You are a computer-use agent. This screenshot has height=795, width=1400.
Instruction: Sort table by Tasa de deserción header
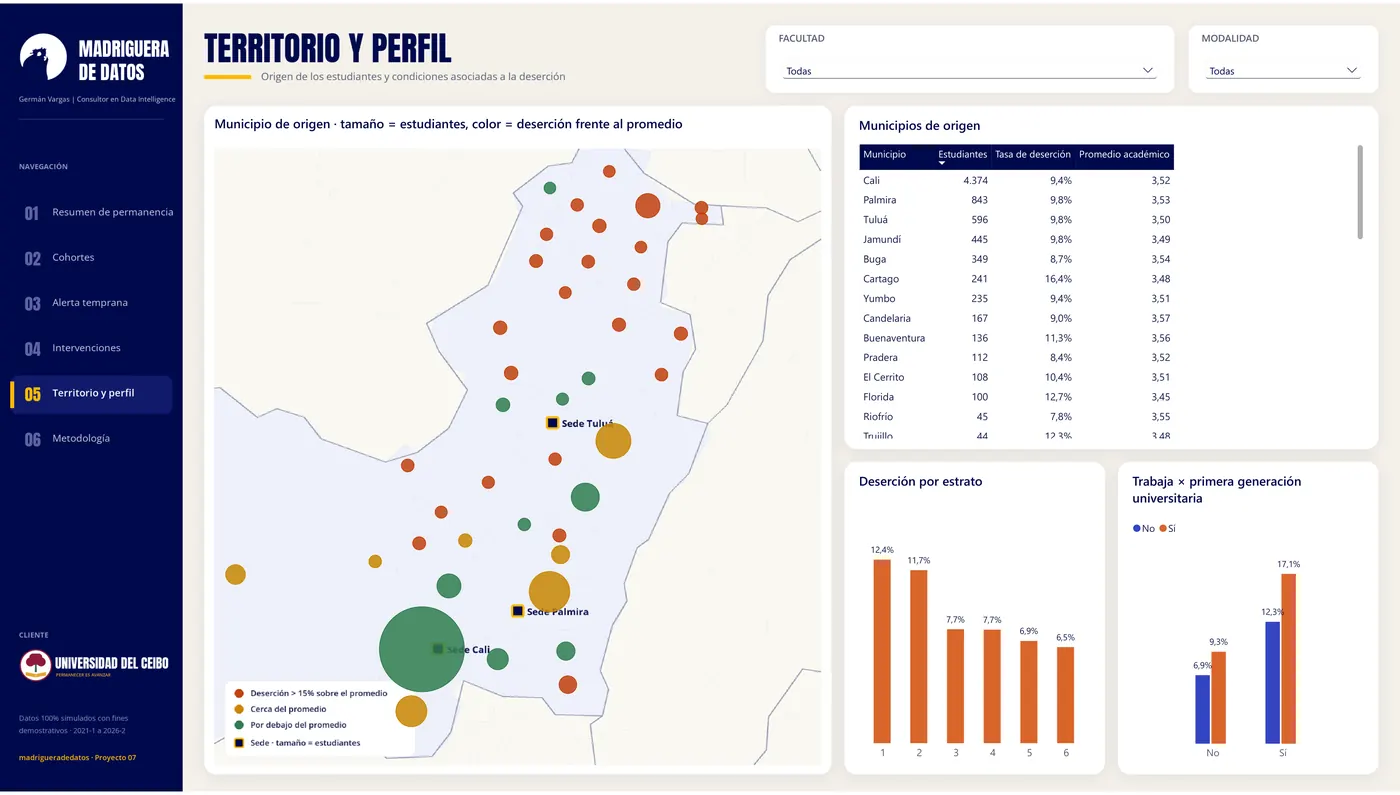coord(1033,155)
